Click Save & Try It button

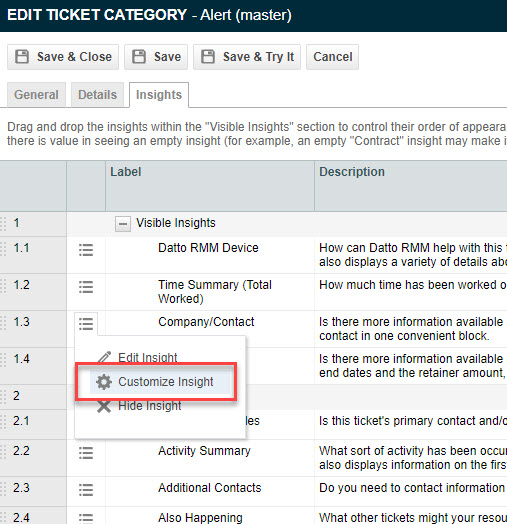(247, 57)
